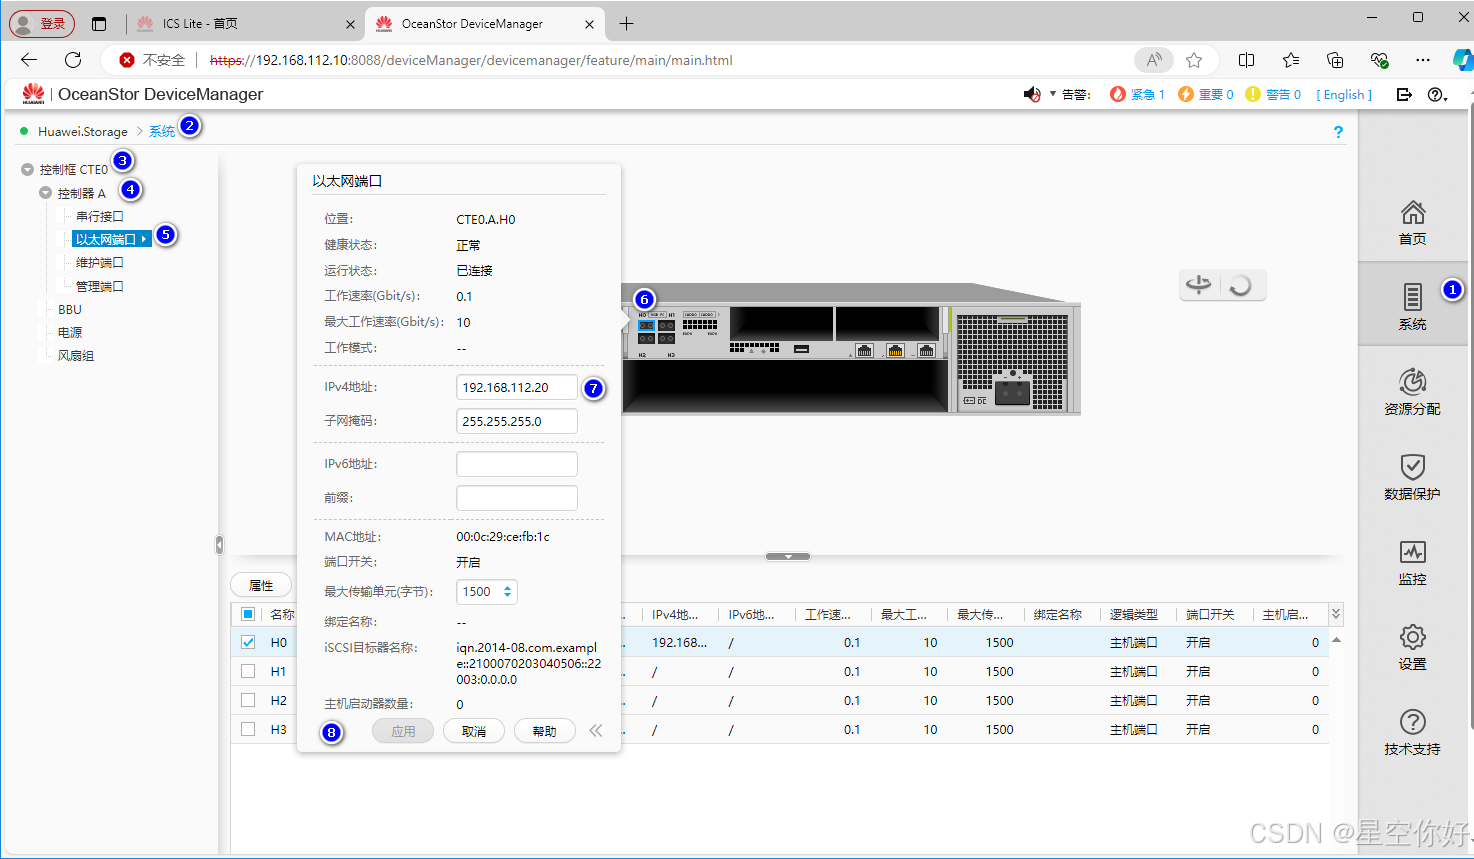This screenshot has height=859, width=1474.
Task: Click the H0 port on device image
Action: 646,326
